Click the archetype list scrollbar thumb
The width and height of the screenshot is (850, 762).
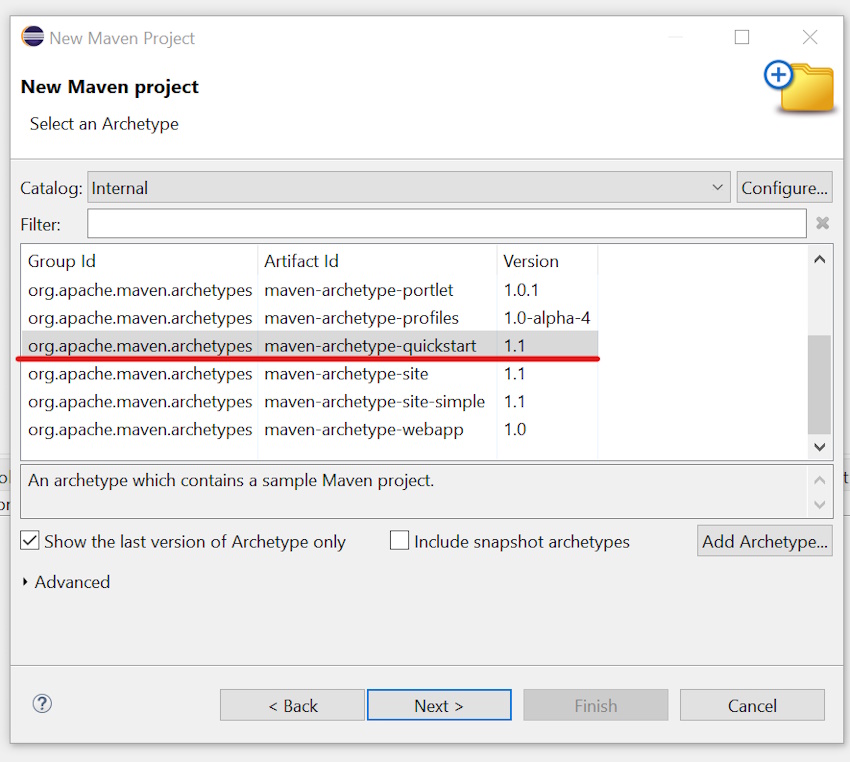820,384
